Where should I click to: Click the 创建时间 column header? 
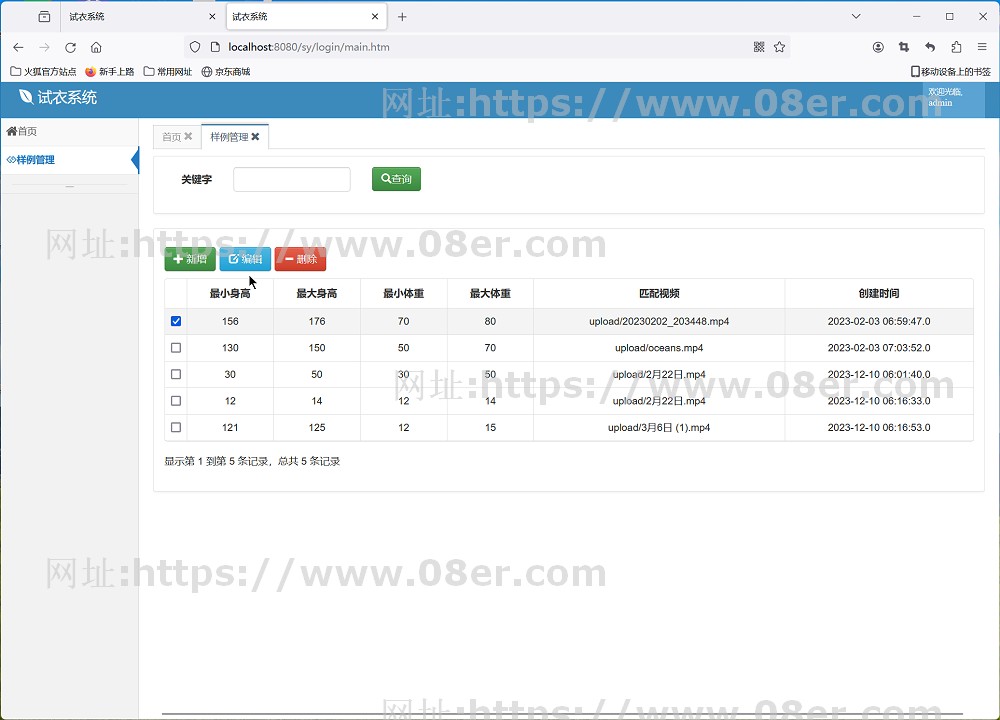pos(879,293)
